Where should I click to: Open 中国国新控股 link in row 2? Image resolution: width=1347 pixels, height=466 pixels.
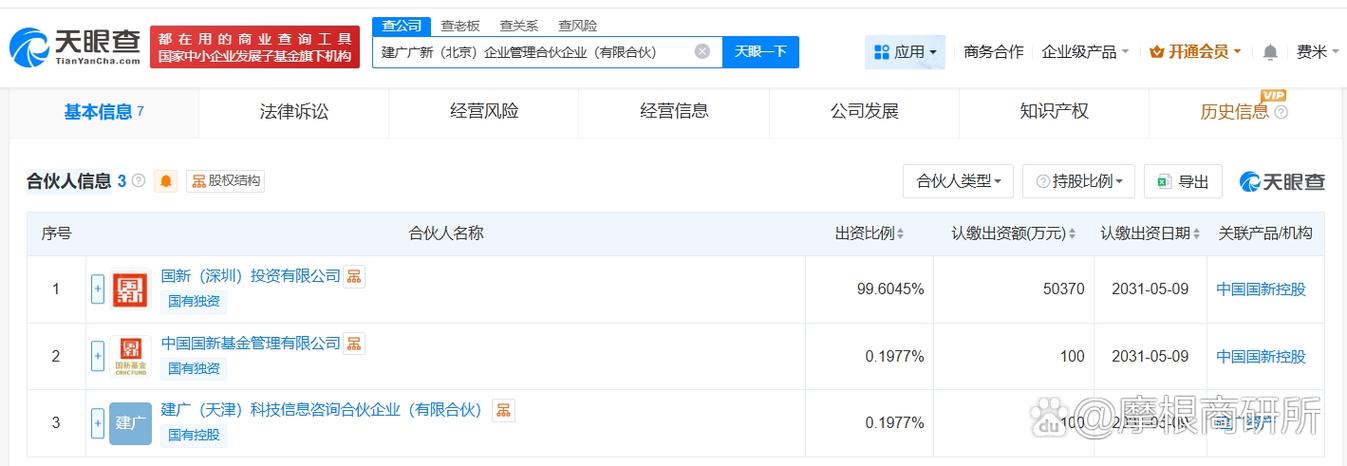tap(1261, 356)
